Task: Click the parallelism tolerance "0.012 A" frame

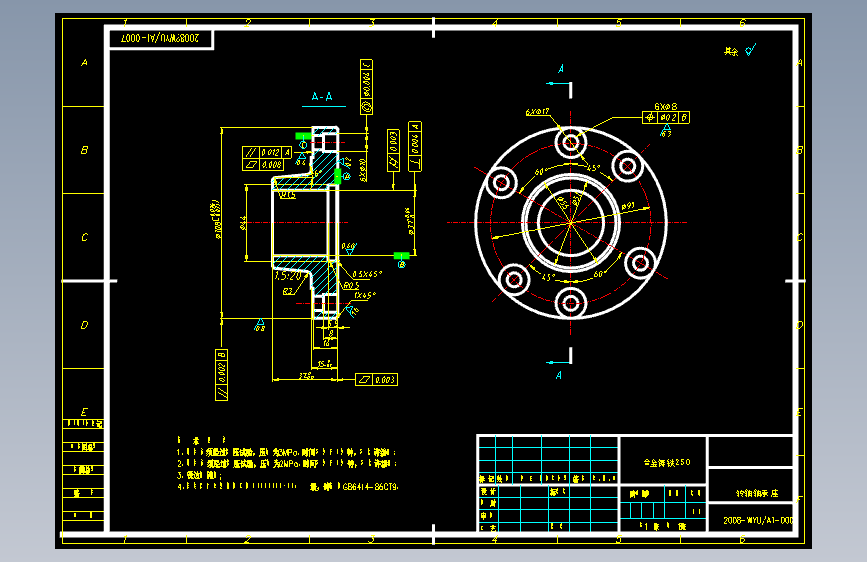Action: coord(267,152)
